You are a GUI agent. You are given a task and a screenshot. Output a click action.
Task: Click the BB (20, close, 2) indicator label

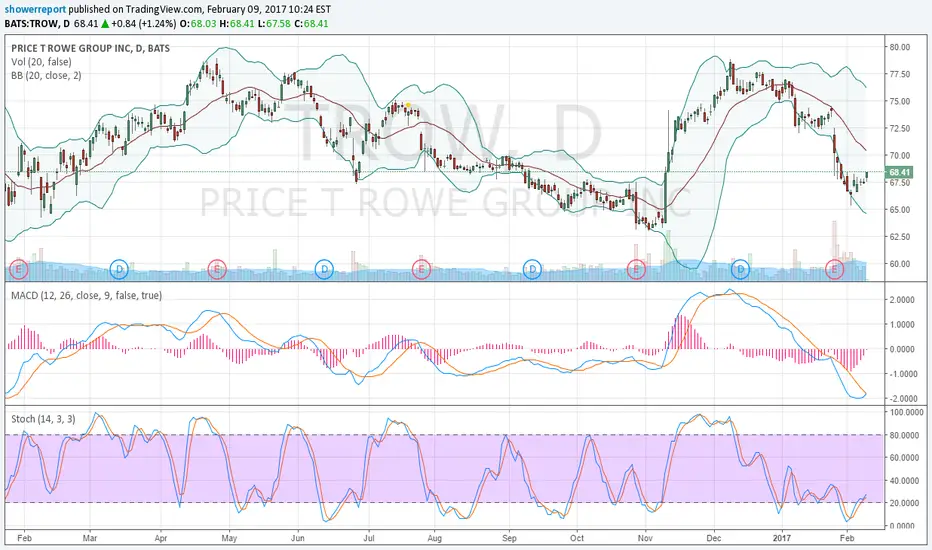46,76
